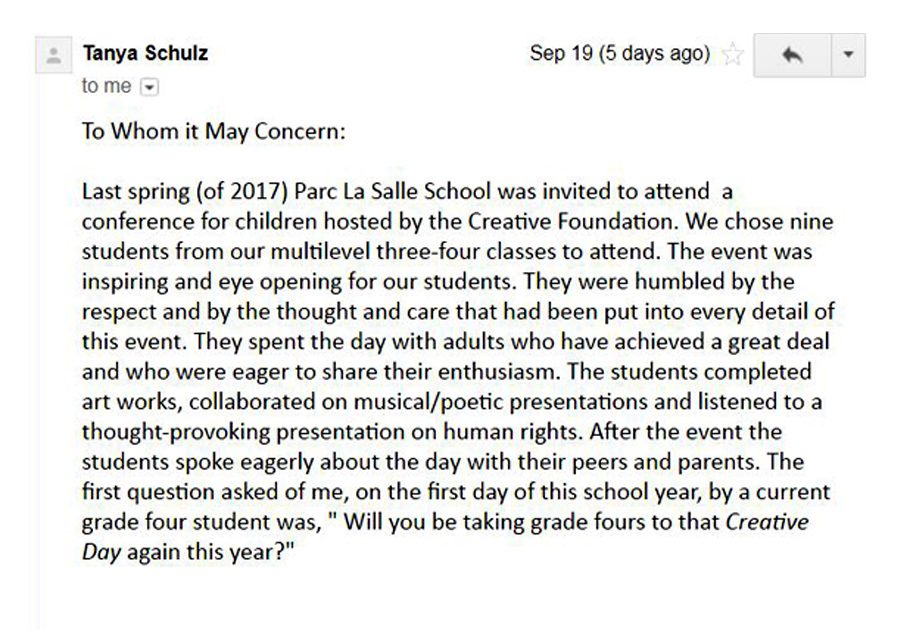Click the sender name Tanya Schulz
The width and height of the screenshot is (904, 630).
(145, 54)
